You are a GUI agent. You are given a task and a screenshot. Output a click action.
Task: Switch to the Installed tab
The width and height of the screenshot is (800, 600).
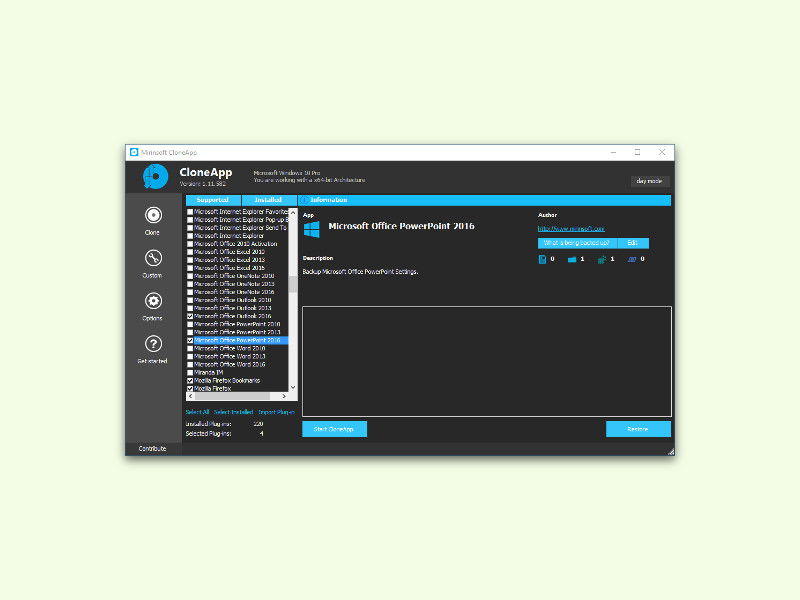click(x=268, y=200)
